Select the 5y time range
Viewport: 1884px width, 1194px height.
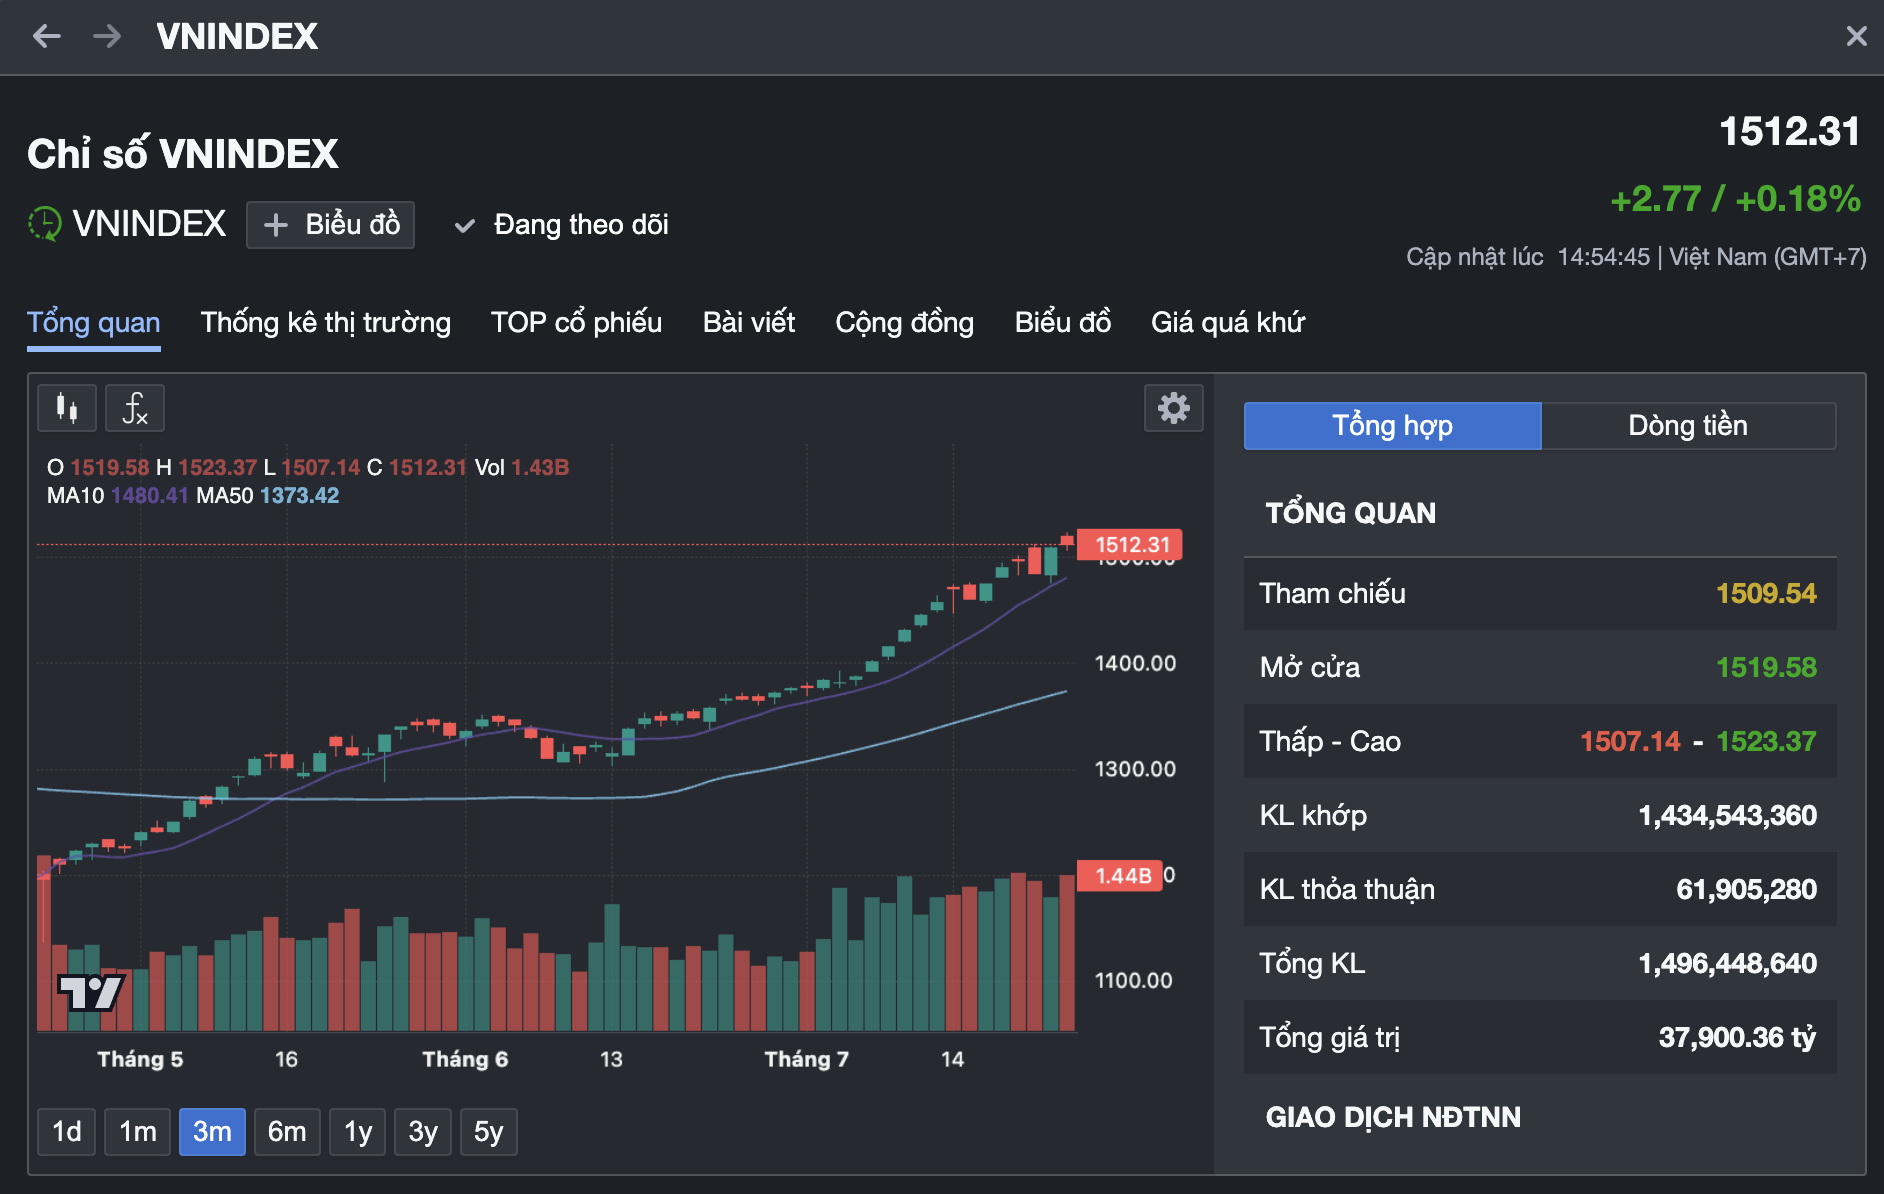coord(488,1132)
